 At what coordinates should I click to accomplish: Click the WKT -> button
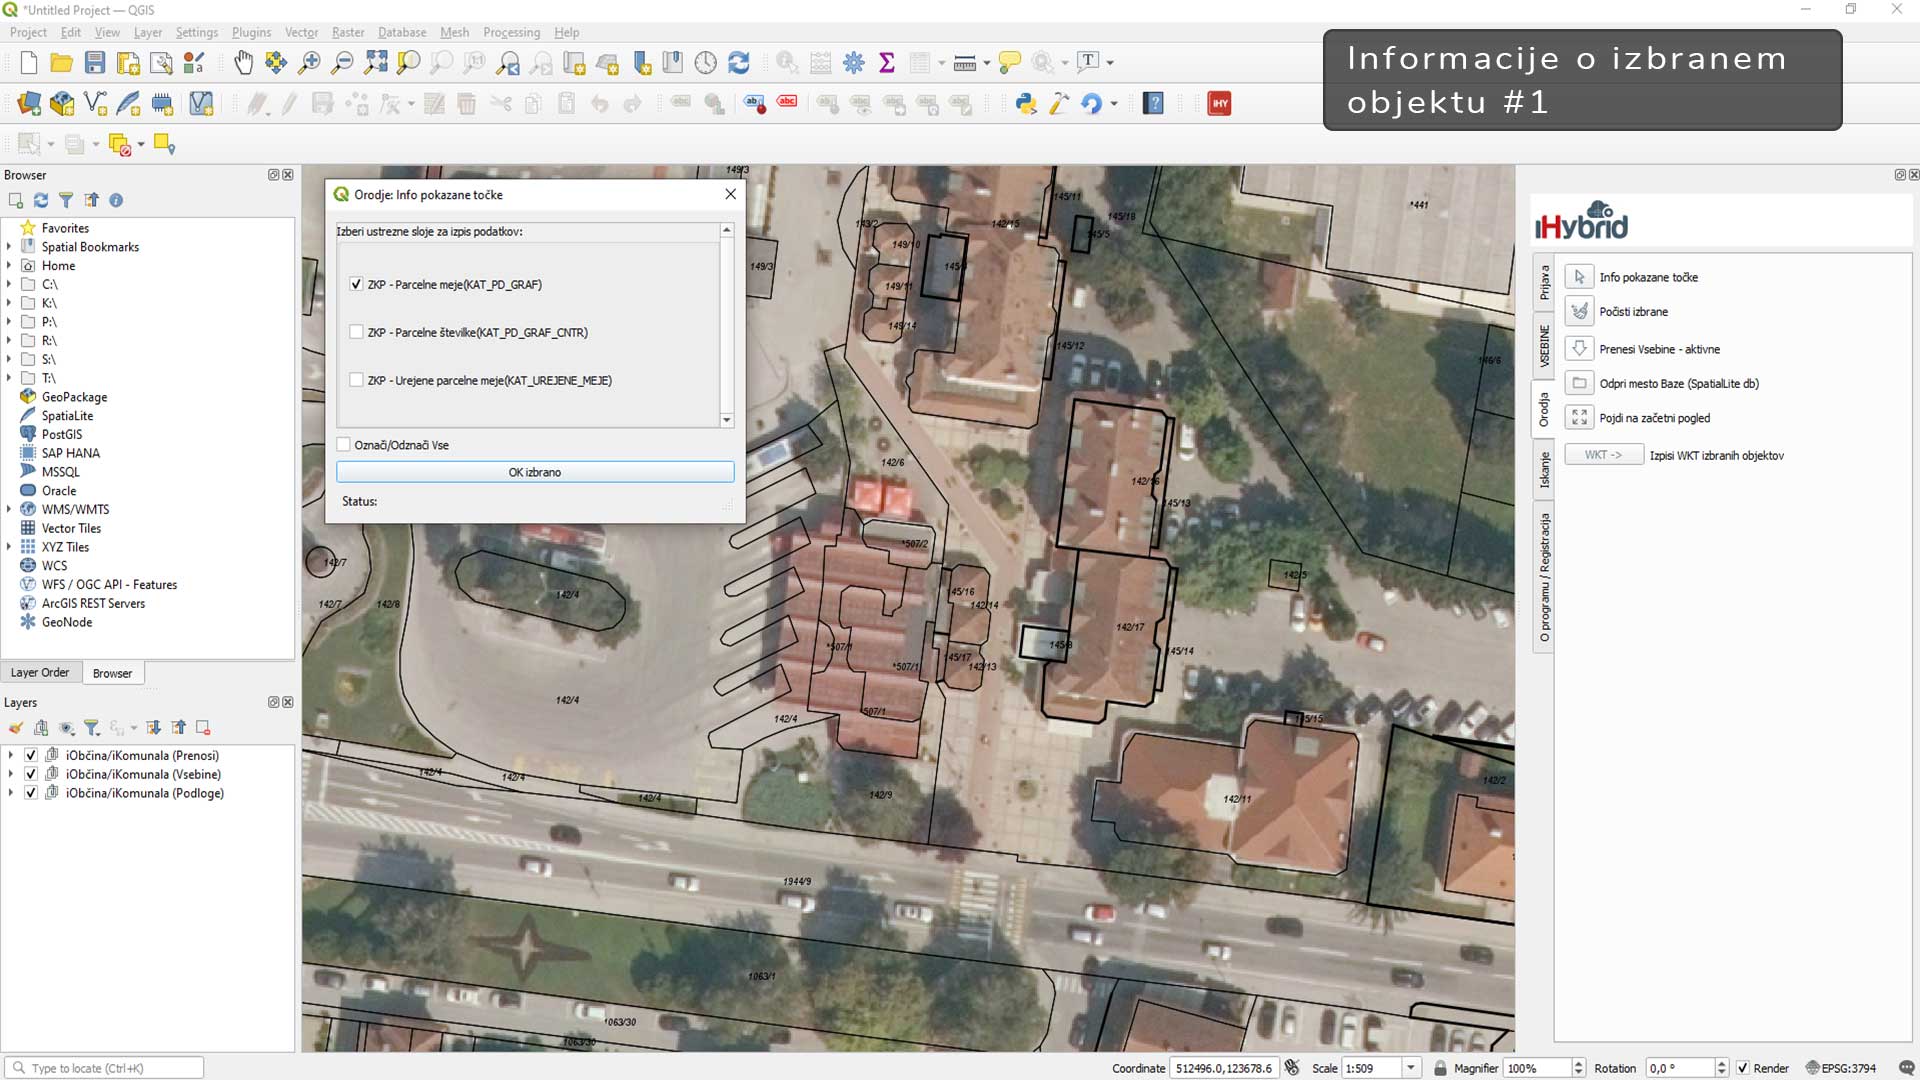[x=1603, y=455]
